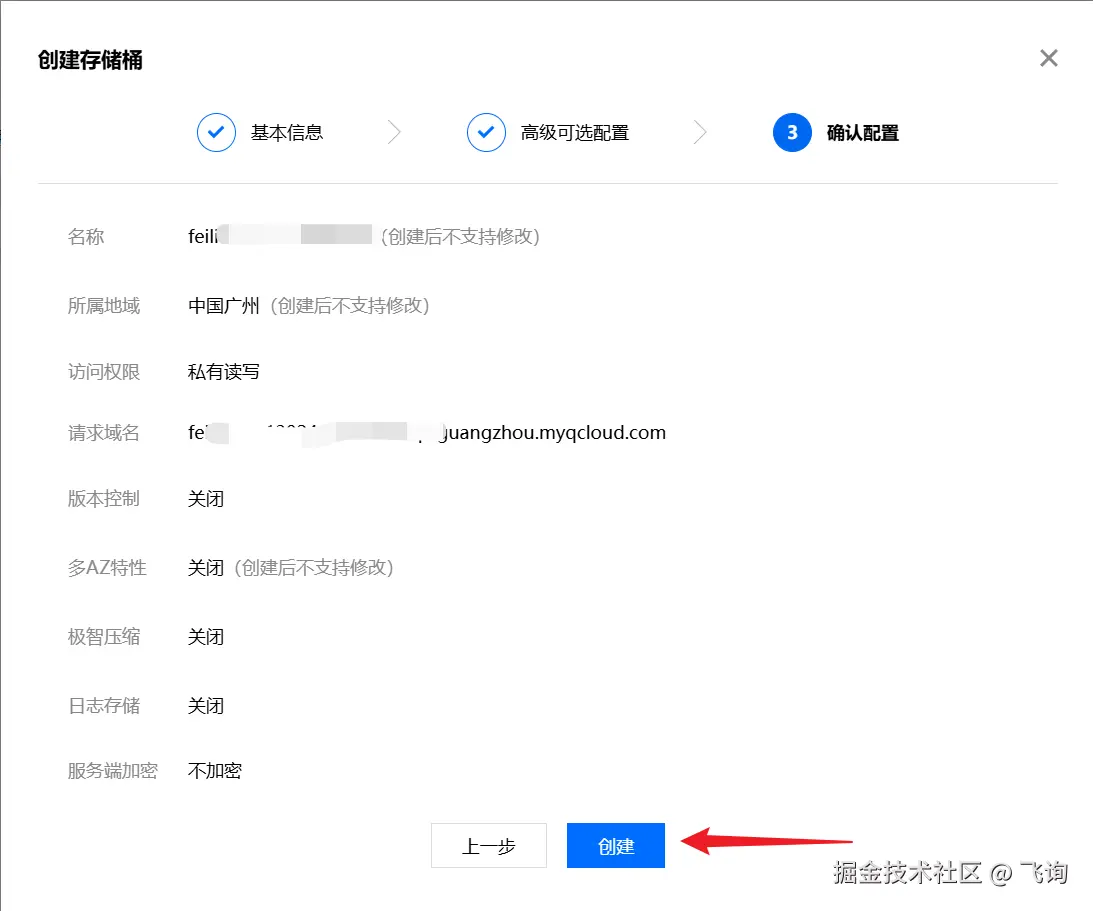Click the 关闭 value beside 多AZ特性

click(x=206, y=567)
